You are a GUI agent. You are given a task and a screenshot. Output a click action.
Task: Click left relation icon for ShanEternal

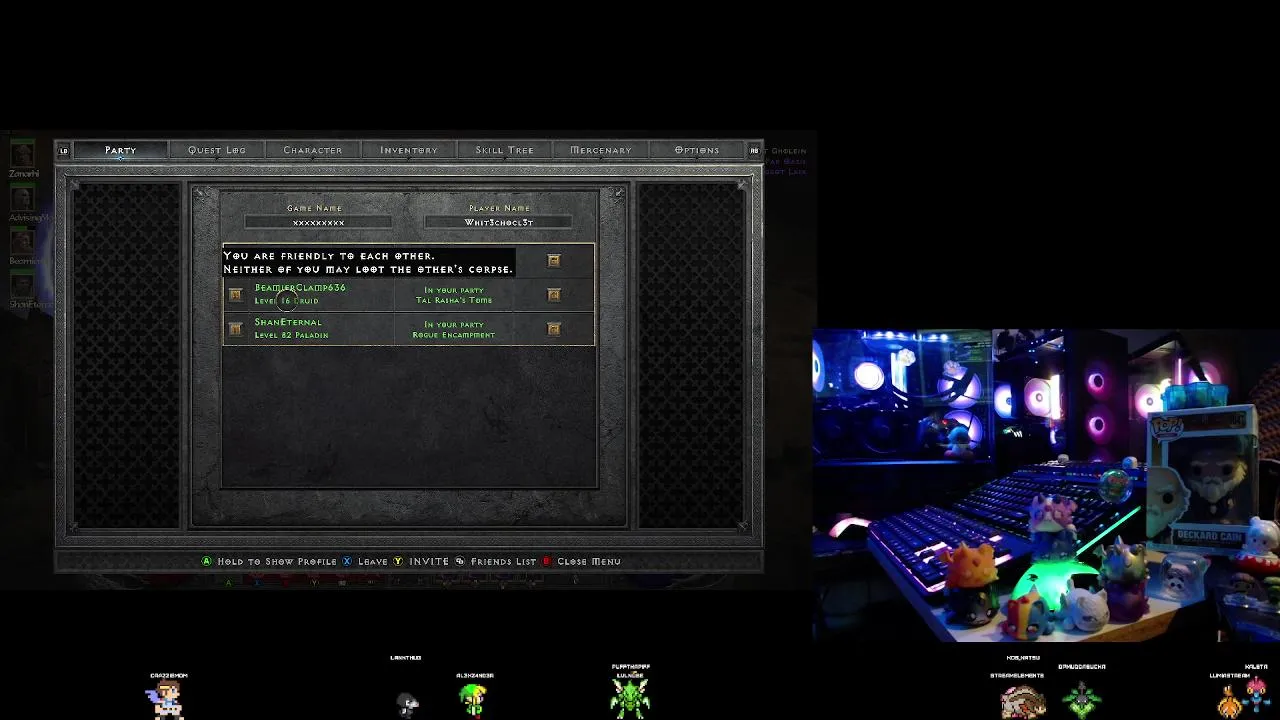pyautogui.click(x=235, y=328)
